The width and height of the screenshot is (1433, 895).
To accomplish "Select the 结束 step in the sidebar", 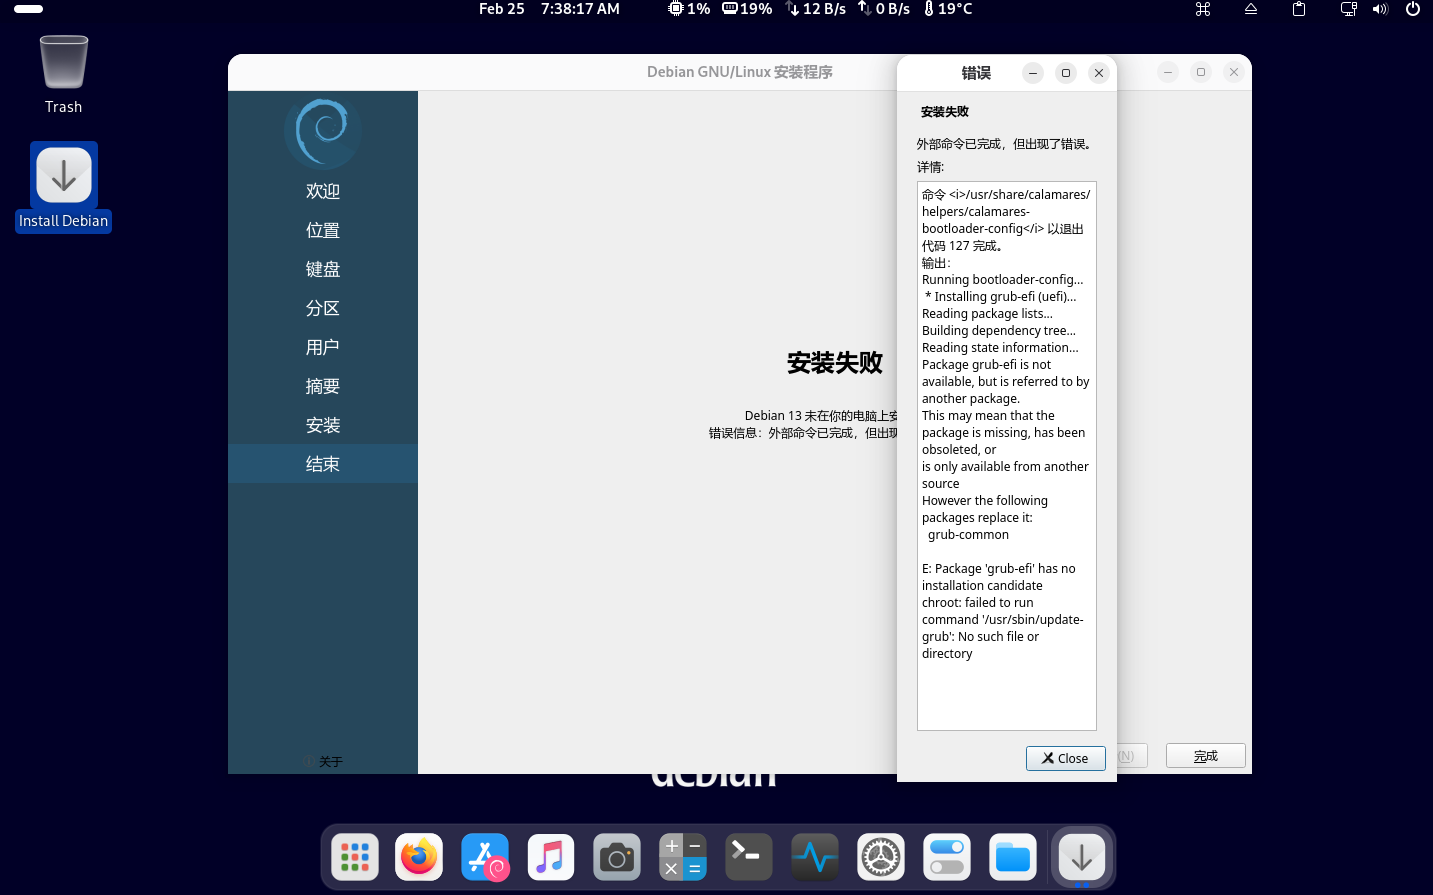I will point(323,464).
